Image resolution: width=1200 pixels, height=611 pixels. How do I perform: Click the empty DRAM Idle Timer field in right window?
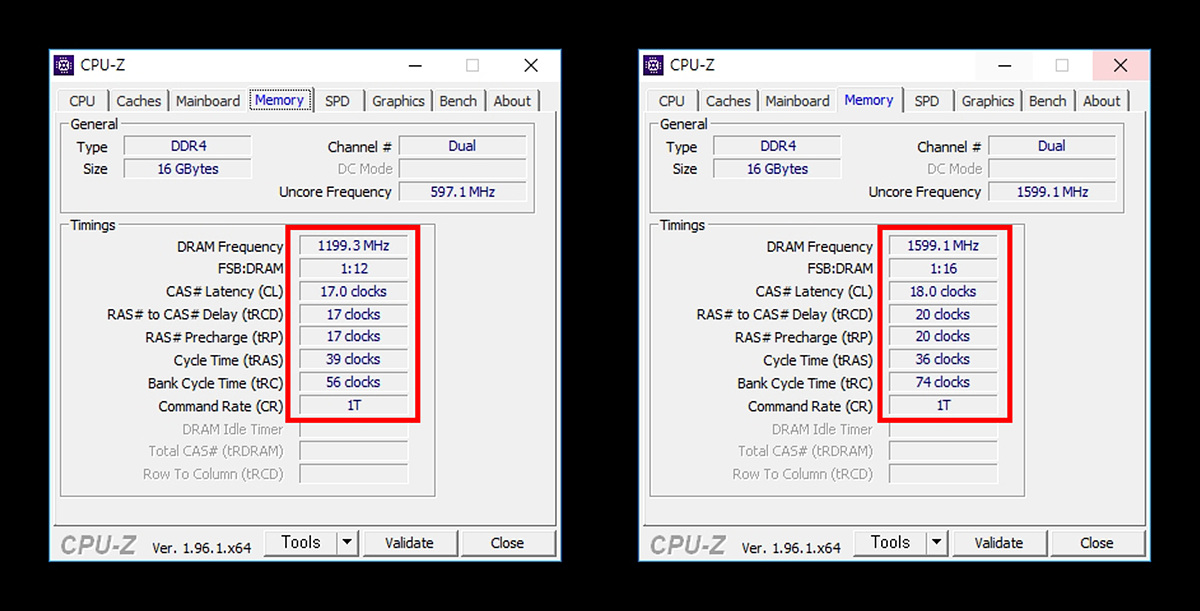click(943, 429)
